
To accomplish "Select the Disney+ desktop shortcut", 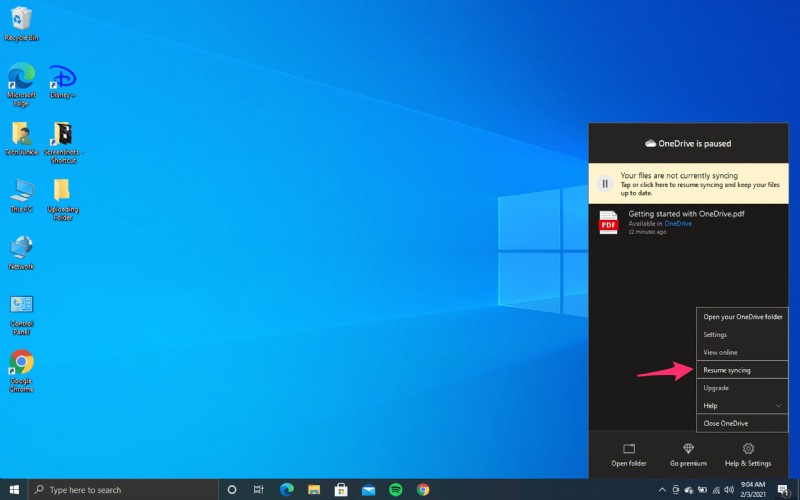I will pos(63,82).
